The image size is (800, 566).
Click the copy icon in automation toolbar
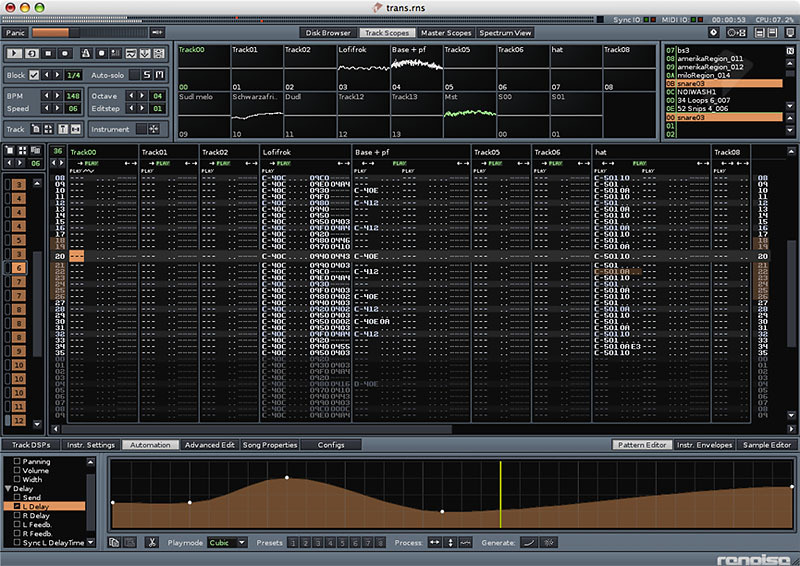coord(116,542)
